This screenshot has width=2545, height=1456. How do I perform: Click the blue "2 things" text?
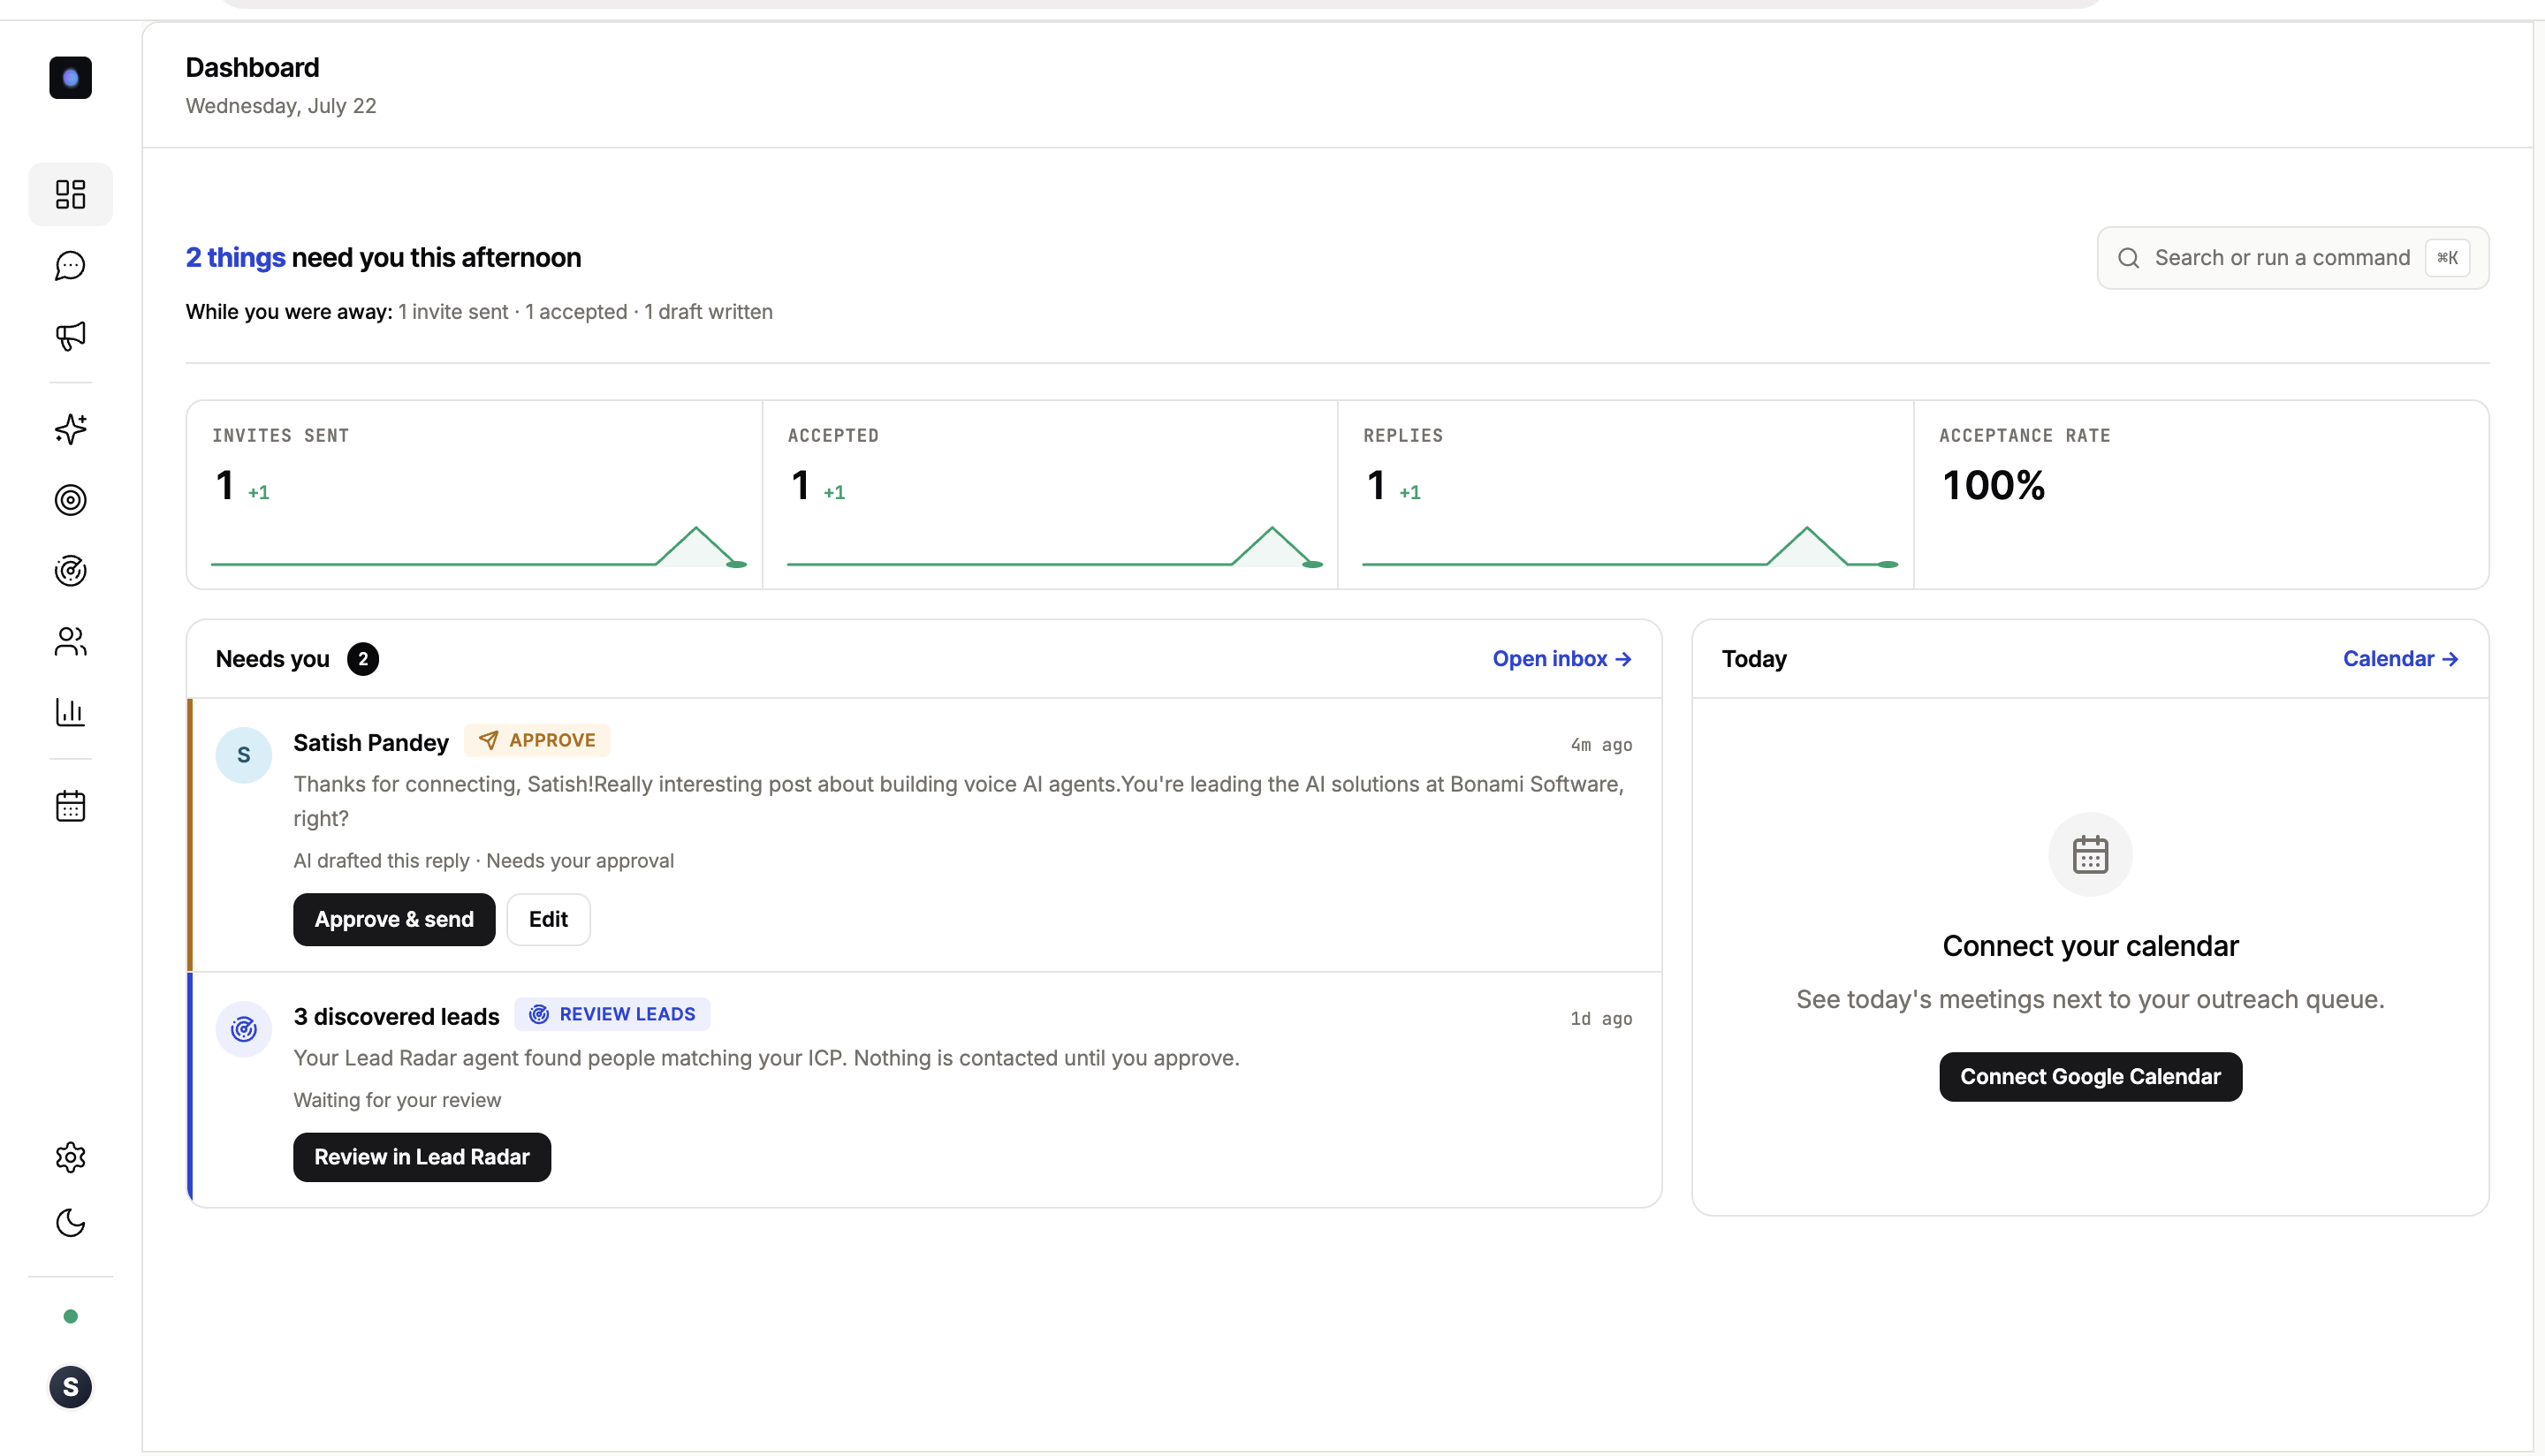[235, 258]
